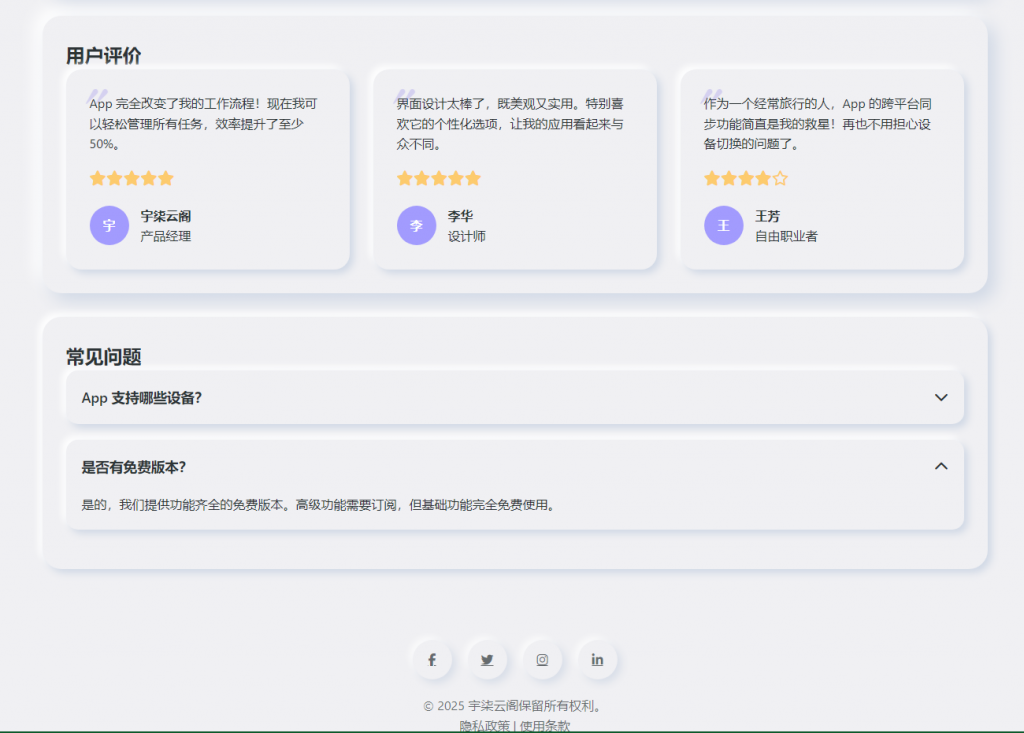Open the LinkedIn social icon

coord(598,659)
